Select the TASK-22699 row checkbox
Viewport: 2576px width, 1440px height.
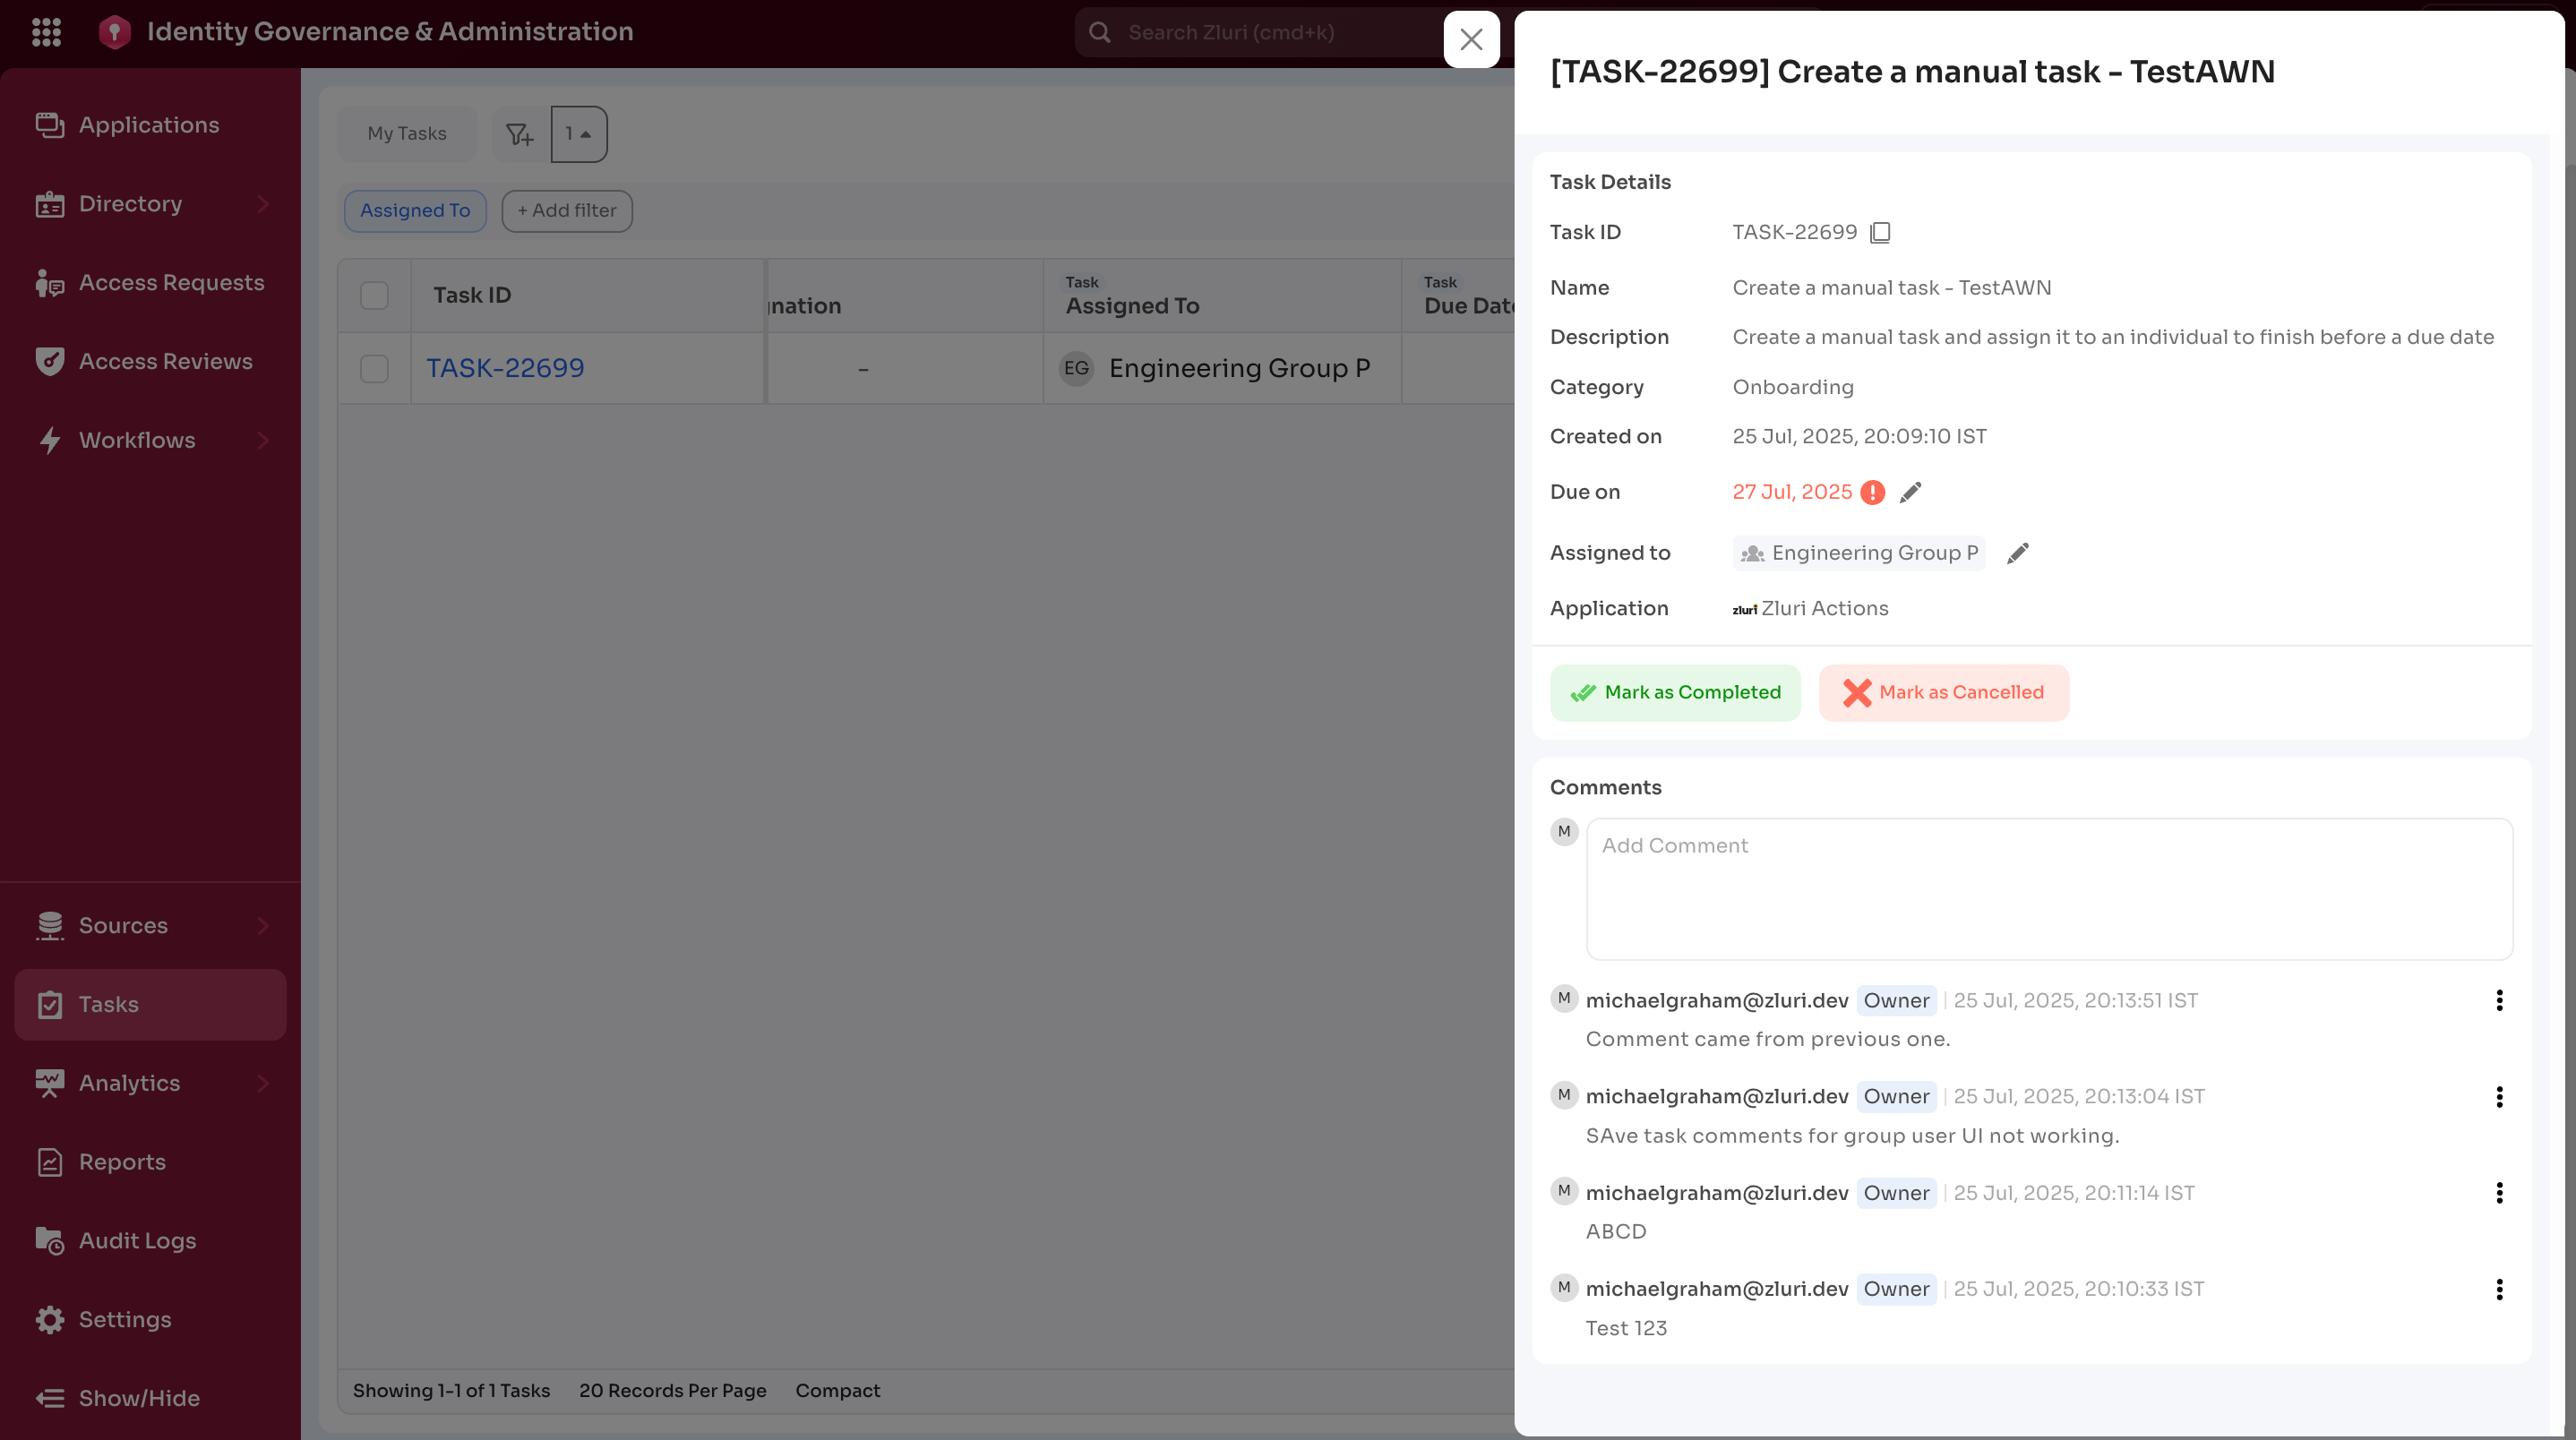374,369
